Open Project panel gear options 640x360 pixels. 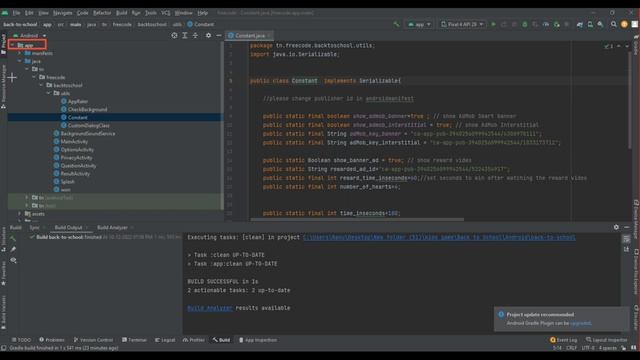pos(208,36)
